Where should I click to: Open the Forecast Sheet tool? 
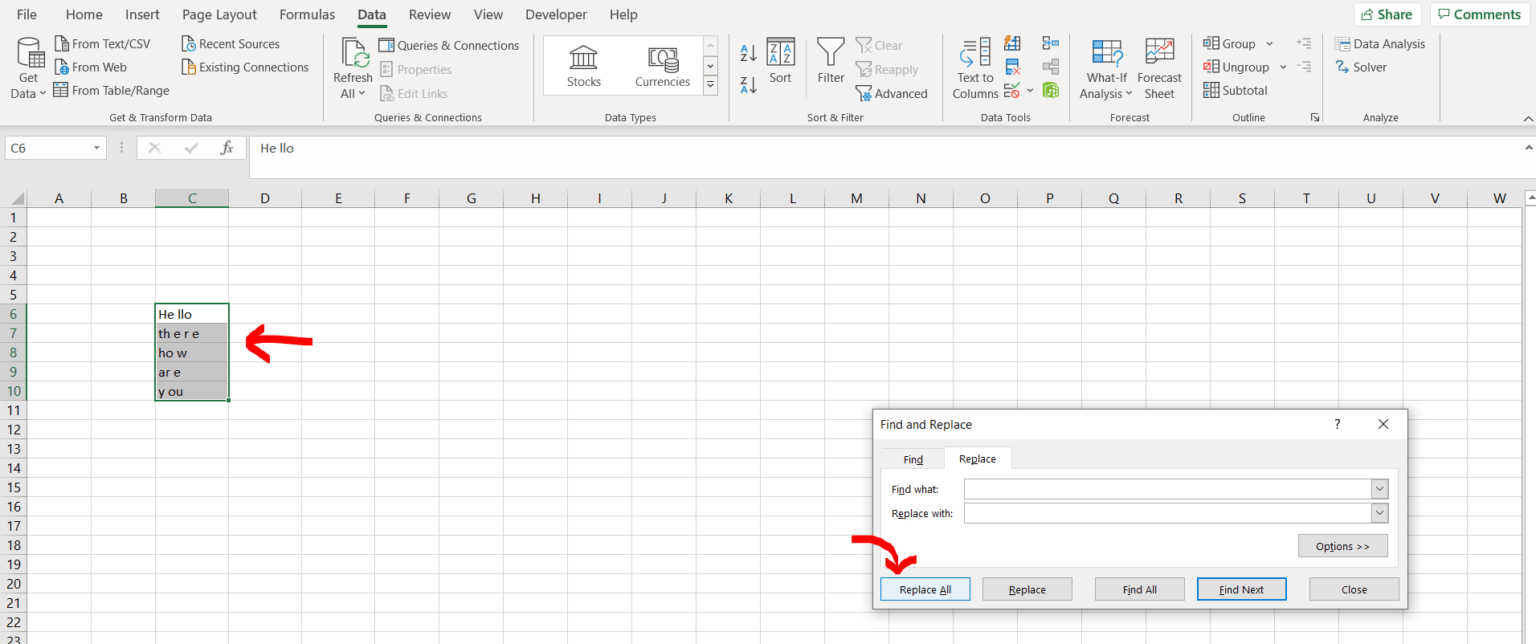click(1159, 67)
